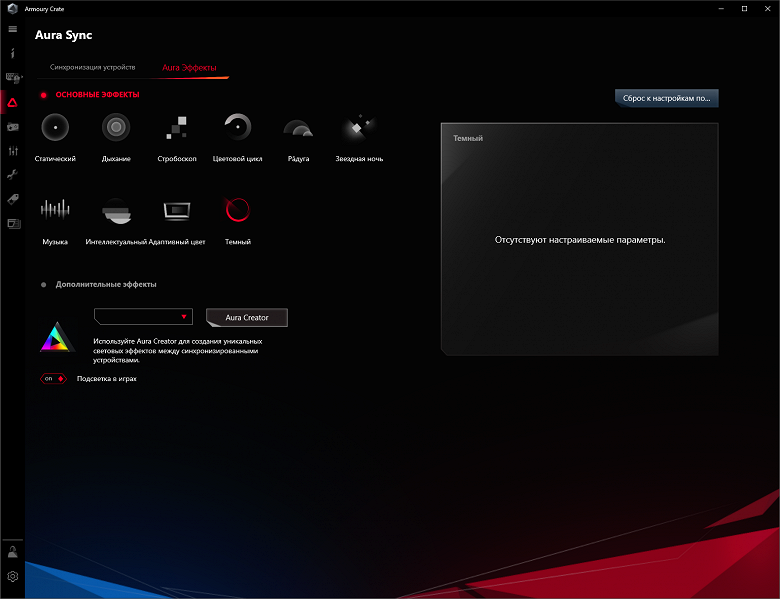Choose the Темный dark effect icon

click(237, 209)
